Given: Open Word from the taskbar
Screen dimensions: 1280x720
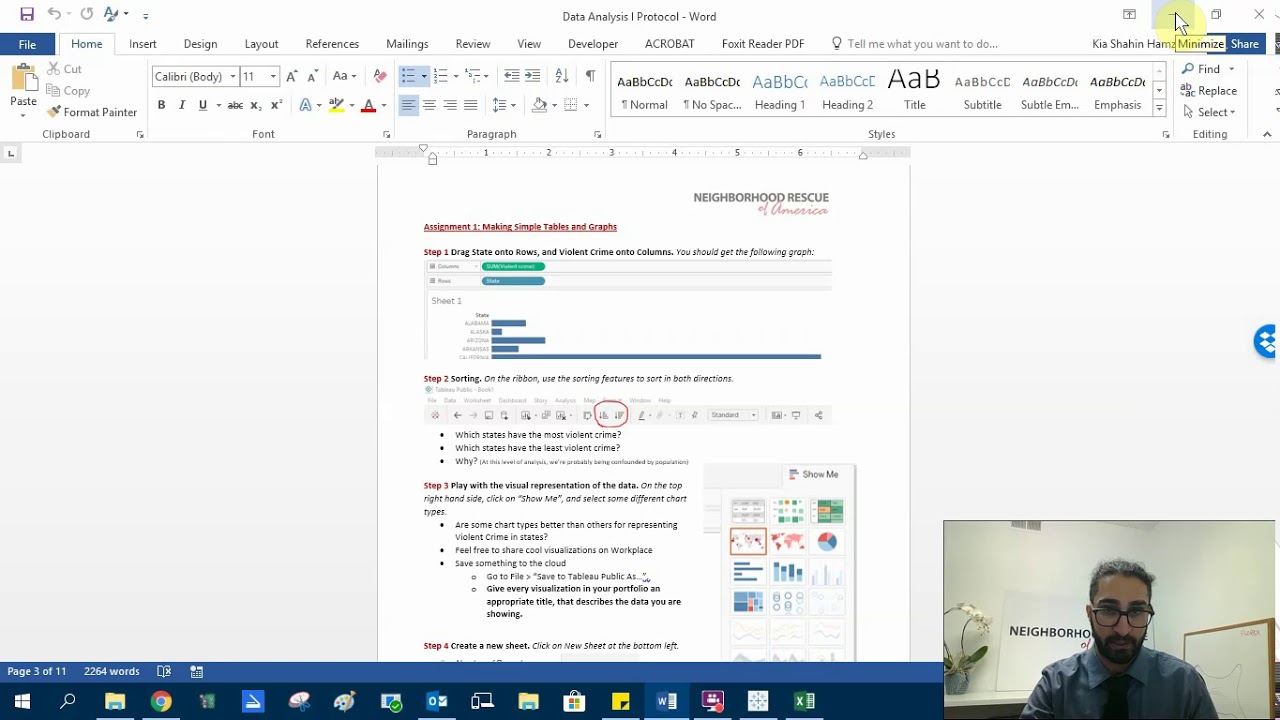Looking at the screenshot, I should (x=666, y=701).
